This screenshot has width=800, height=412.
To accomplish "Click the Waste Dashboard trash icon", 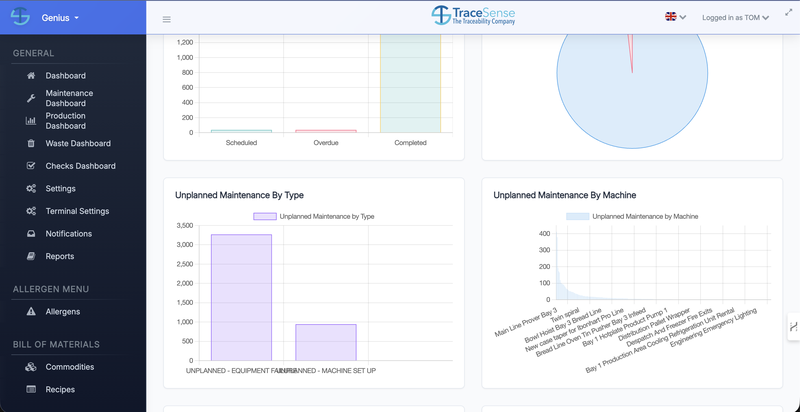I will click(x=31, y=144).
